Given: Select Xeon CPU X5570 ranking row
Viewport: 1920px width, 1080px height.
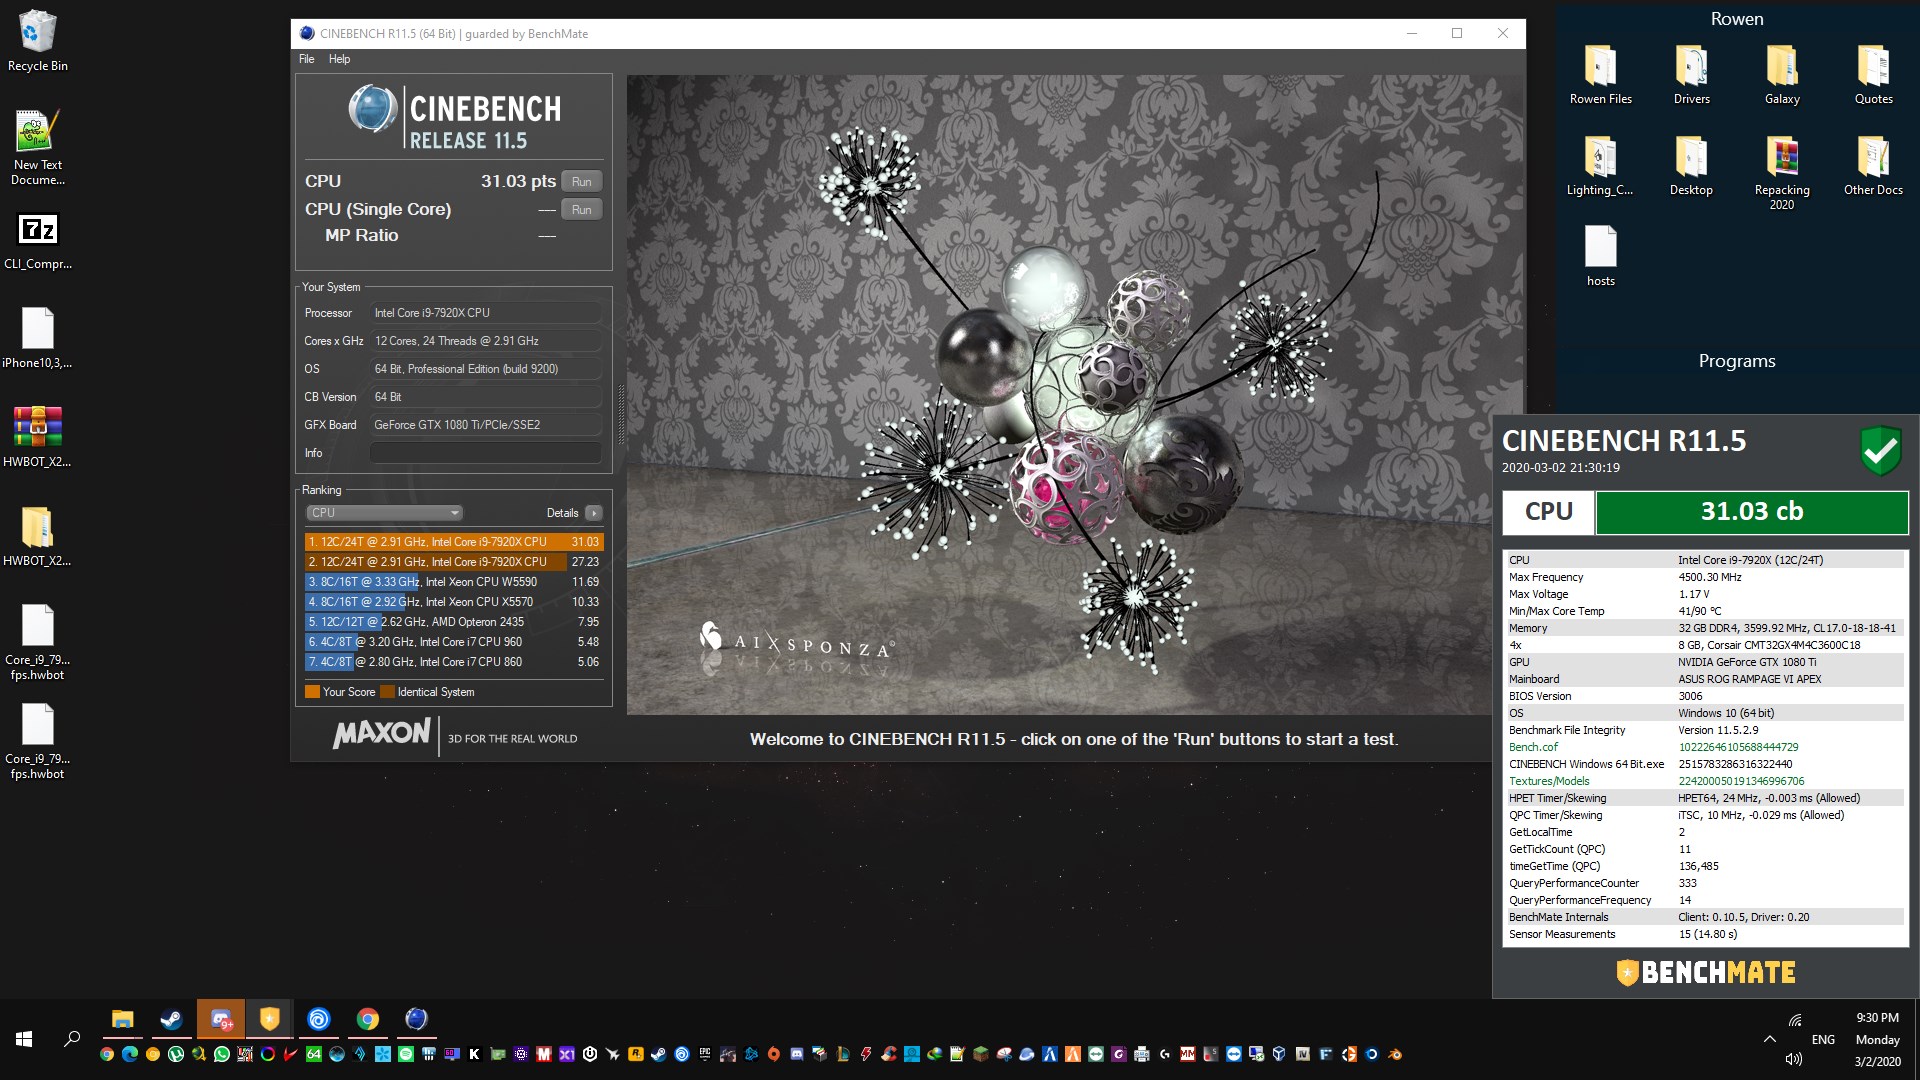Looking at the screenshot, I should 454,602.
